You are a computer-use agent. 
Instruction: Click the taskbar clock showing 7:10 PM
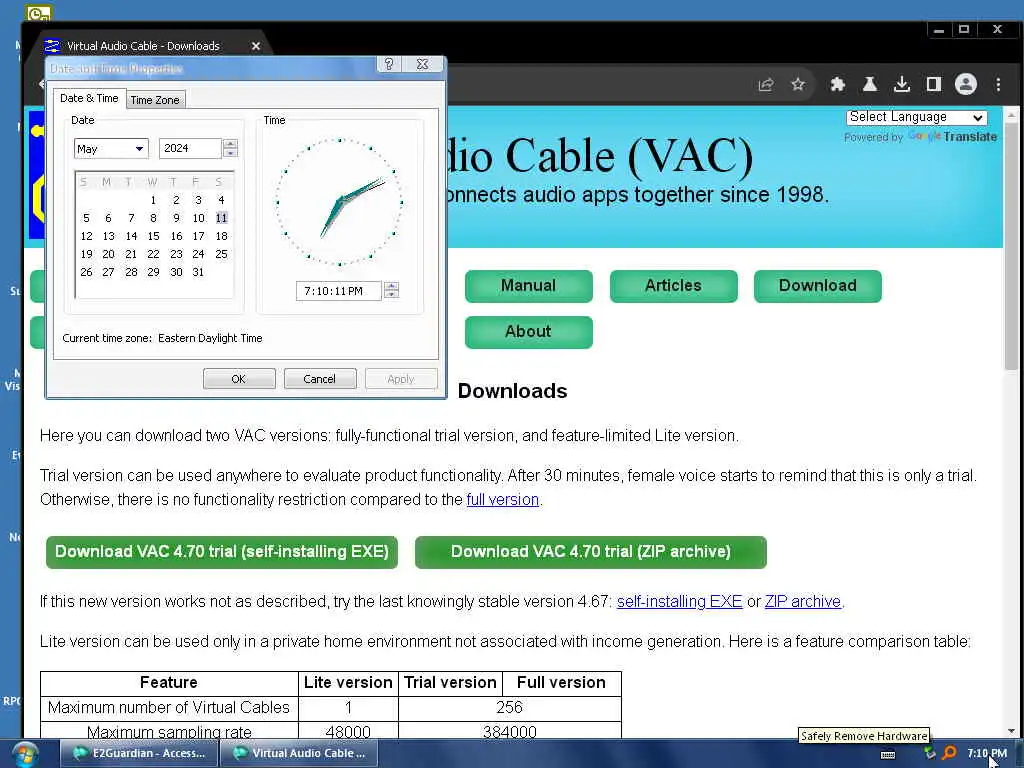987,753
